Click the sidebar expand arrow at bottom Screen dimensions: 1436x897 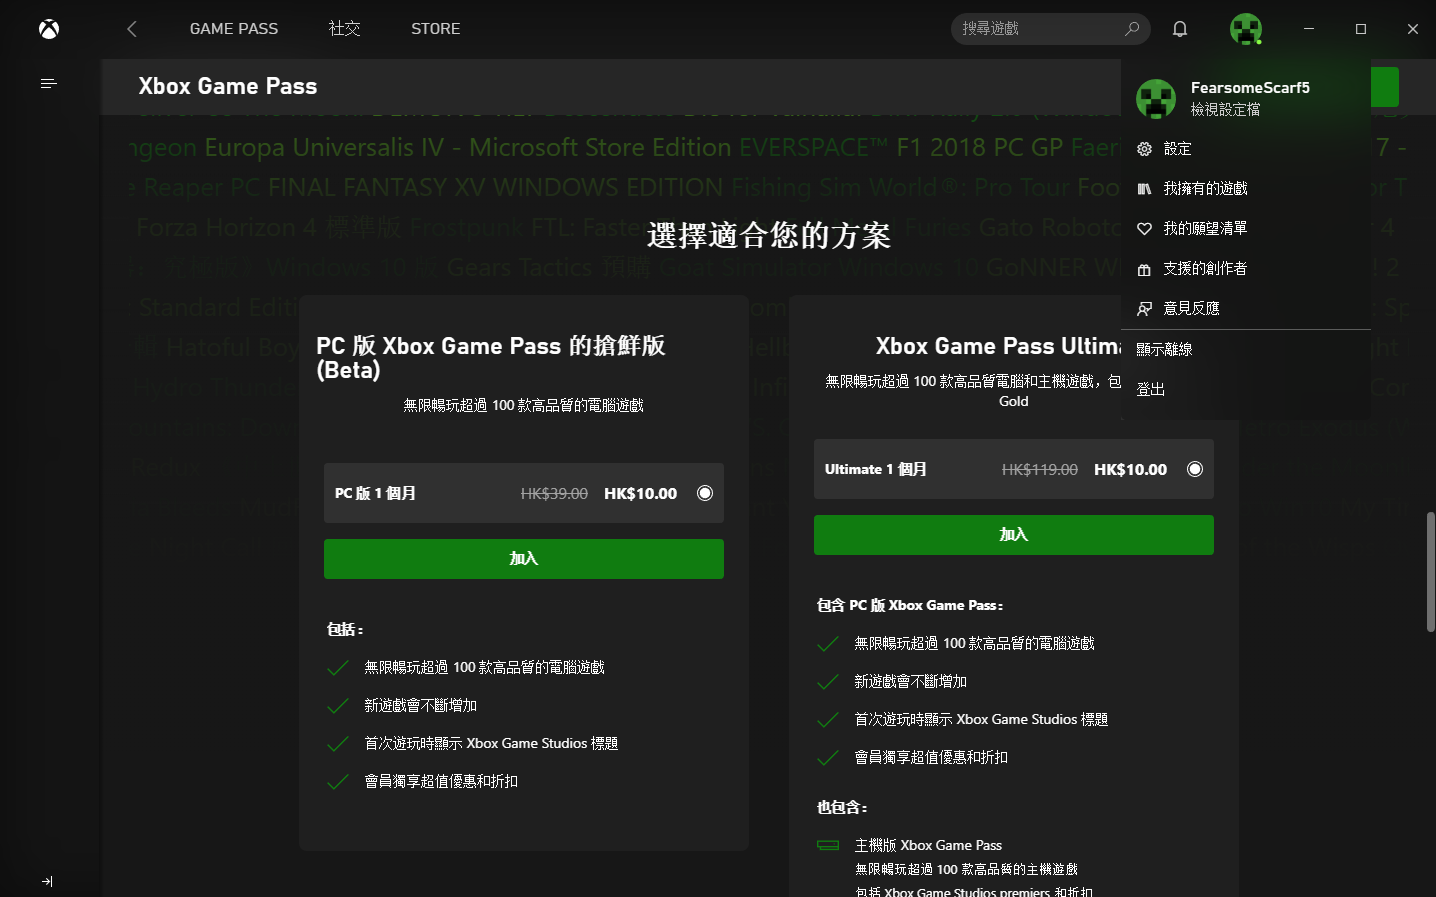point(47,881)
